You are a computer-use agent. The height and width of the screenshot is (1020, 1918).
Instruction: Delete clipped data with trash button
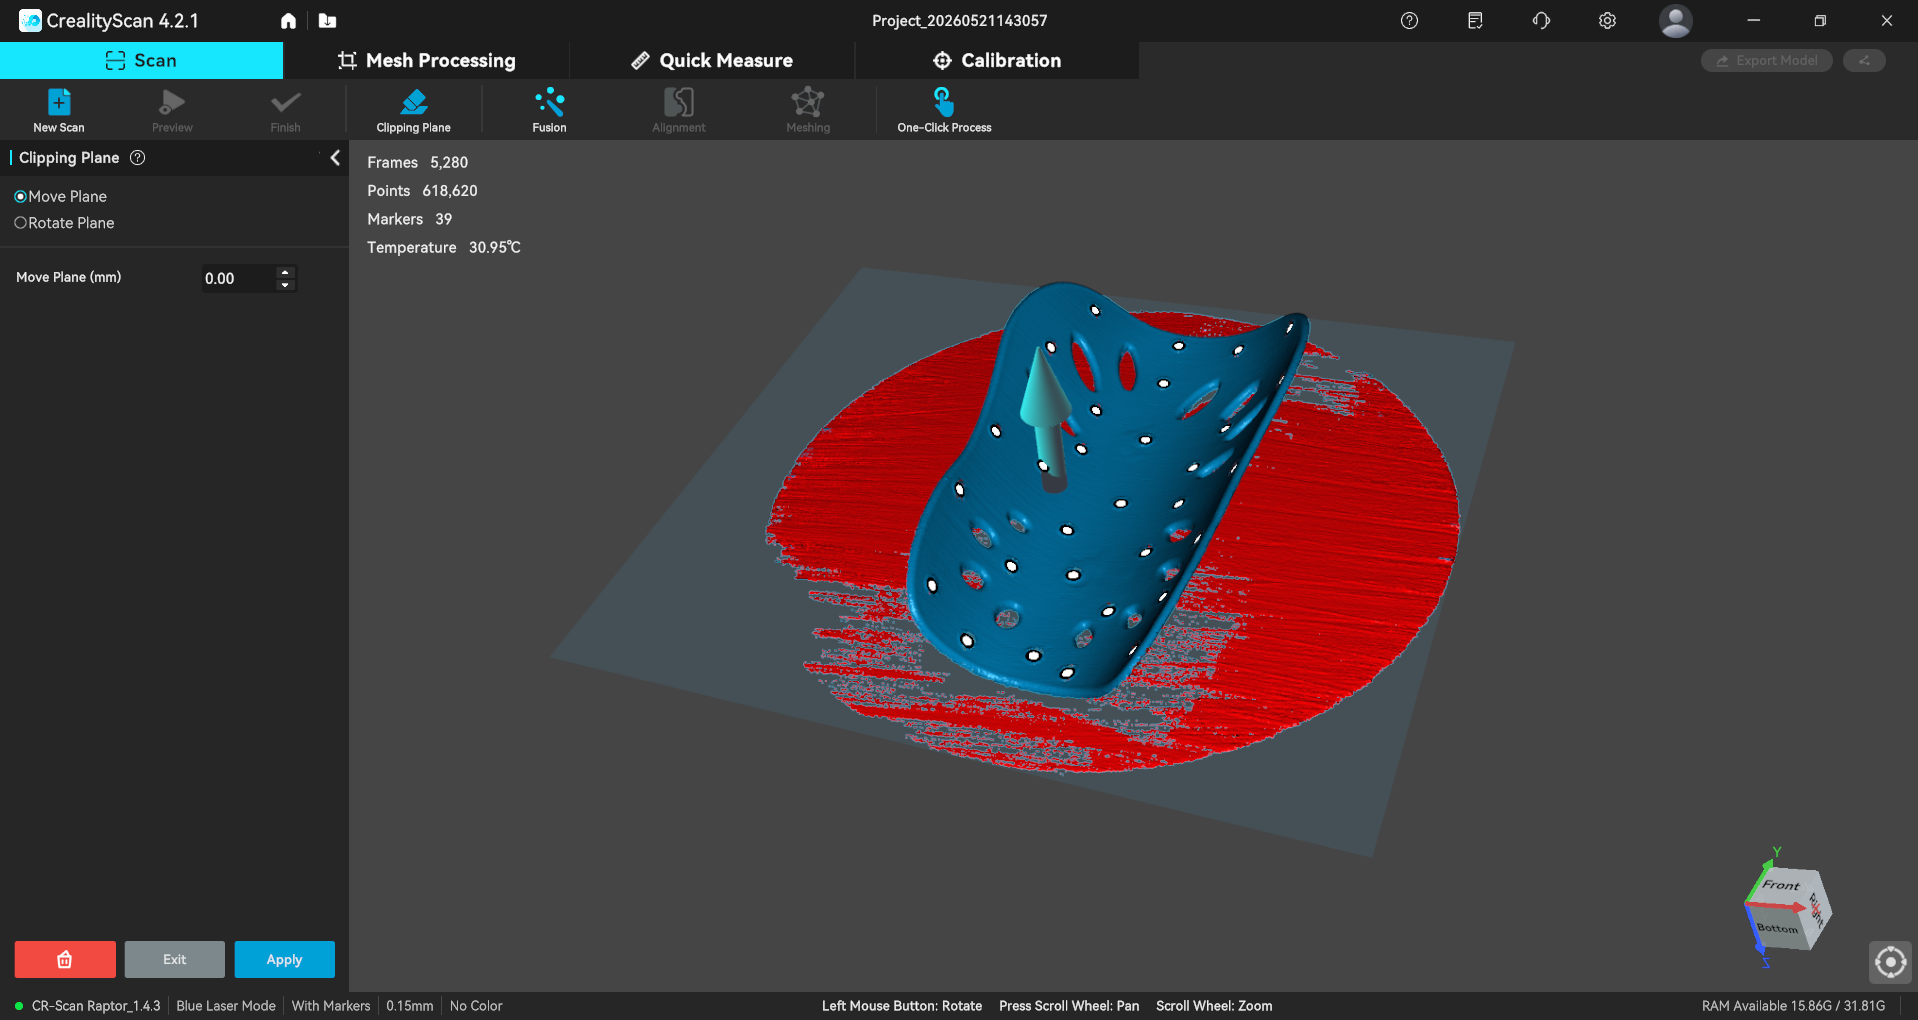(65, 959)
